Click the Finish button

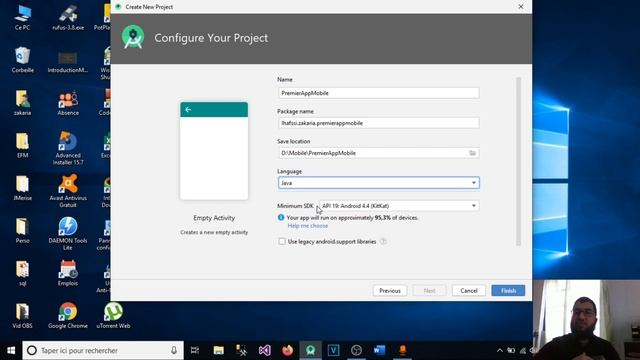(x=508, y=291)
